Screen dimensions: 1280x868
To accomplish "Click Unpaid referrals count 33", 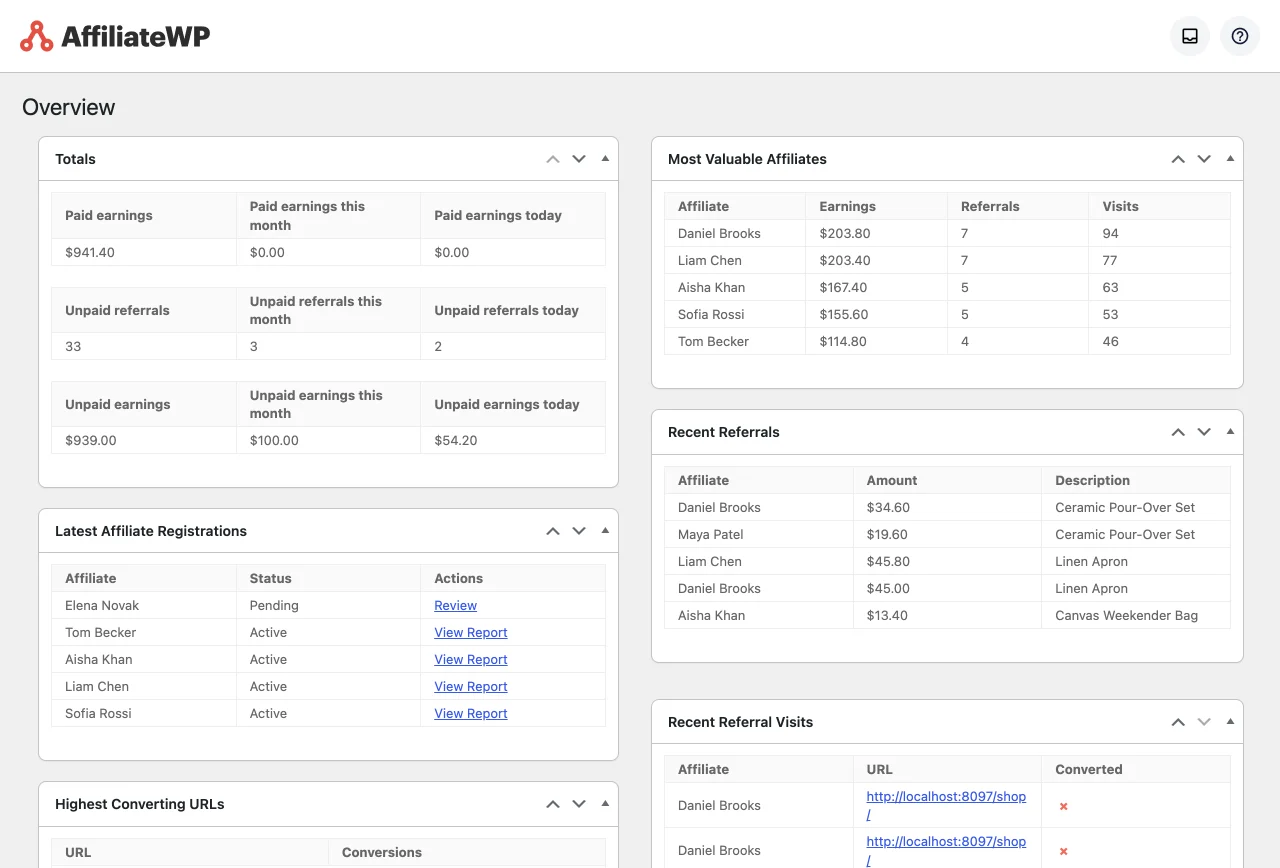I will coord(73,346).
